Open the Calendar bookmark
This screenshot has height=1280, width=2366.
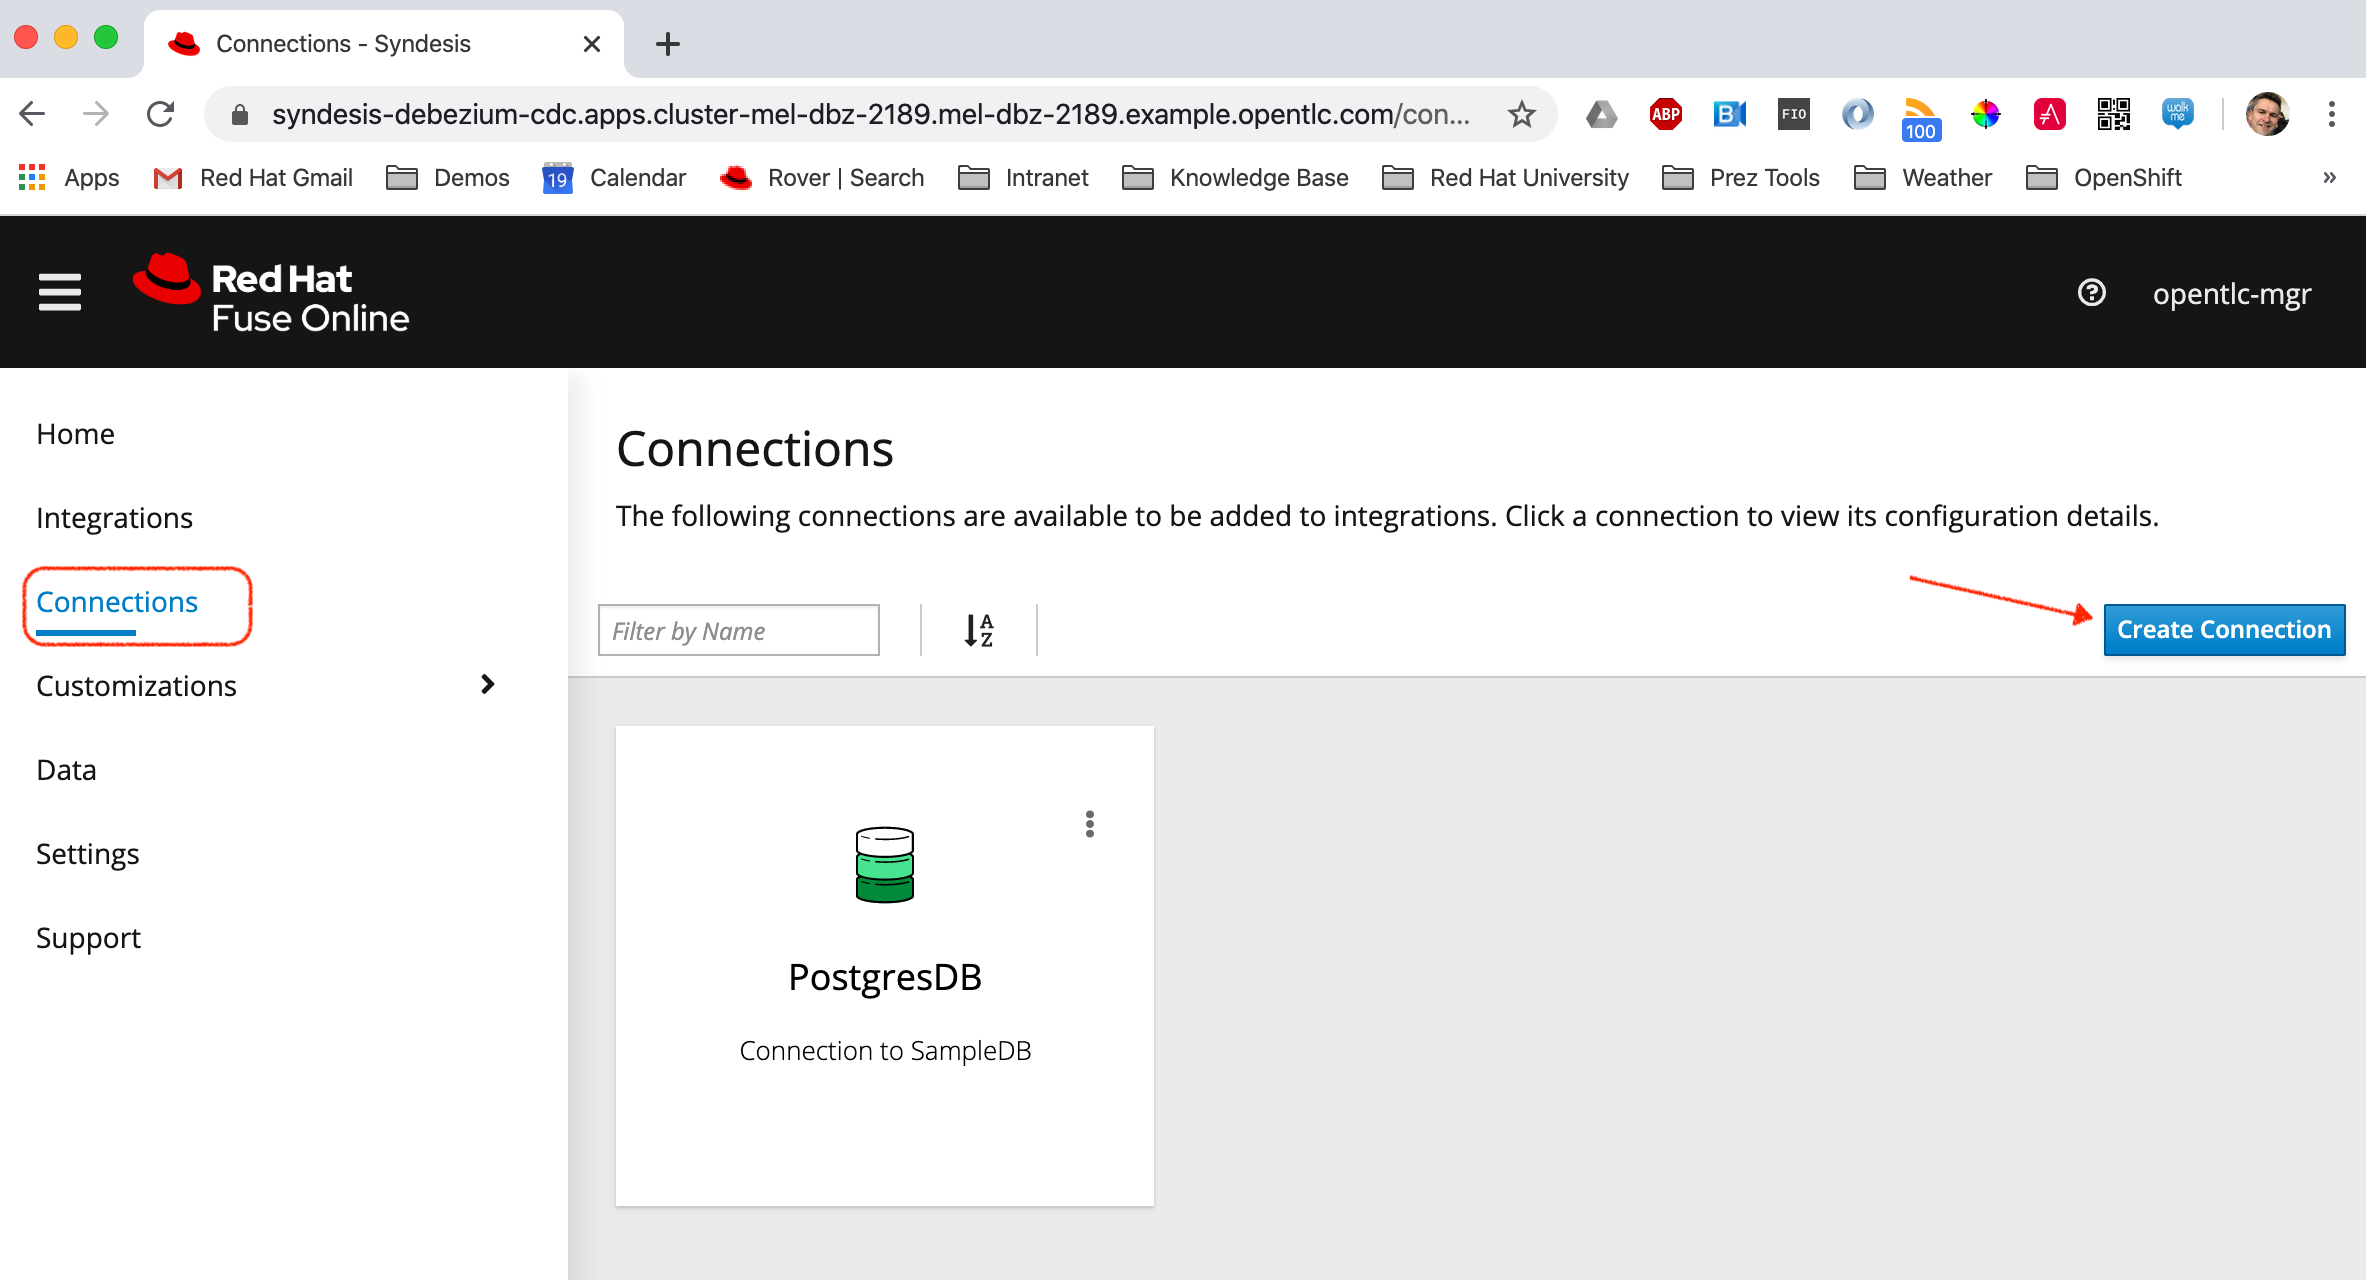coord(614,178)
